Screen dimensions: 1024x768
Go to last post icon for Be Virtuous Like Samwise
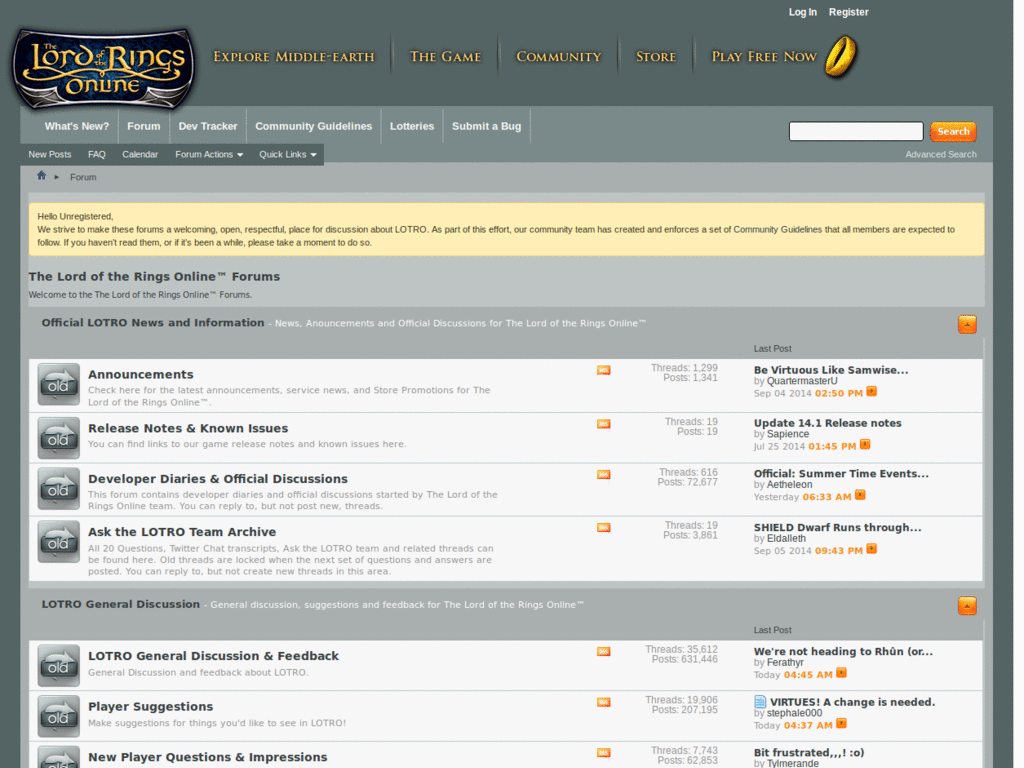click(x=871, y=392)
